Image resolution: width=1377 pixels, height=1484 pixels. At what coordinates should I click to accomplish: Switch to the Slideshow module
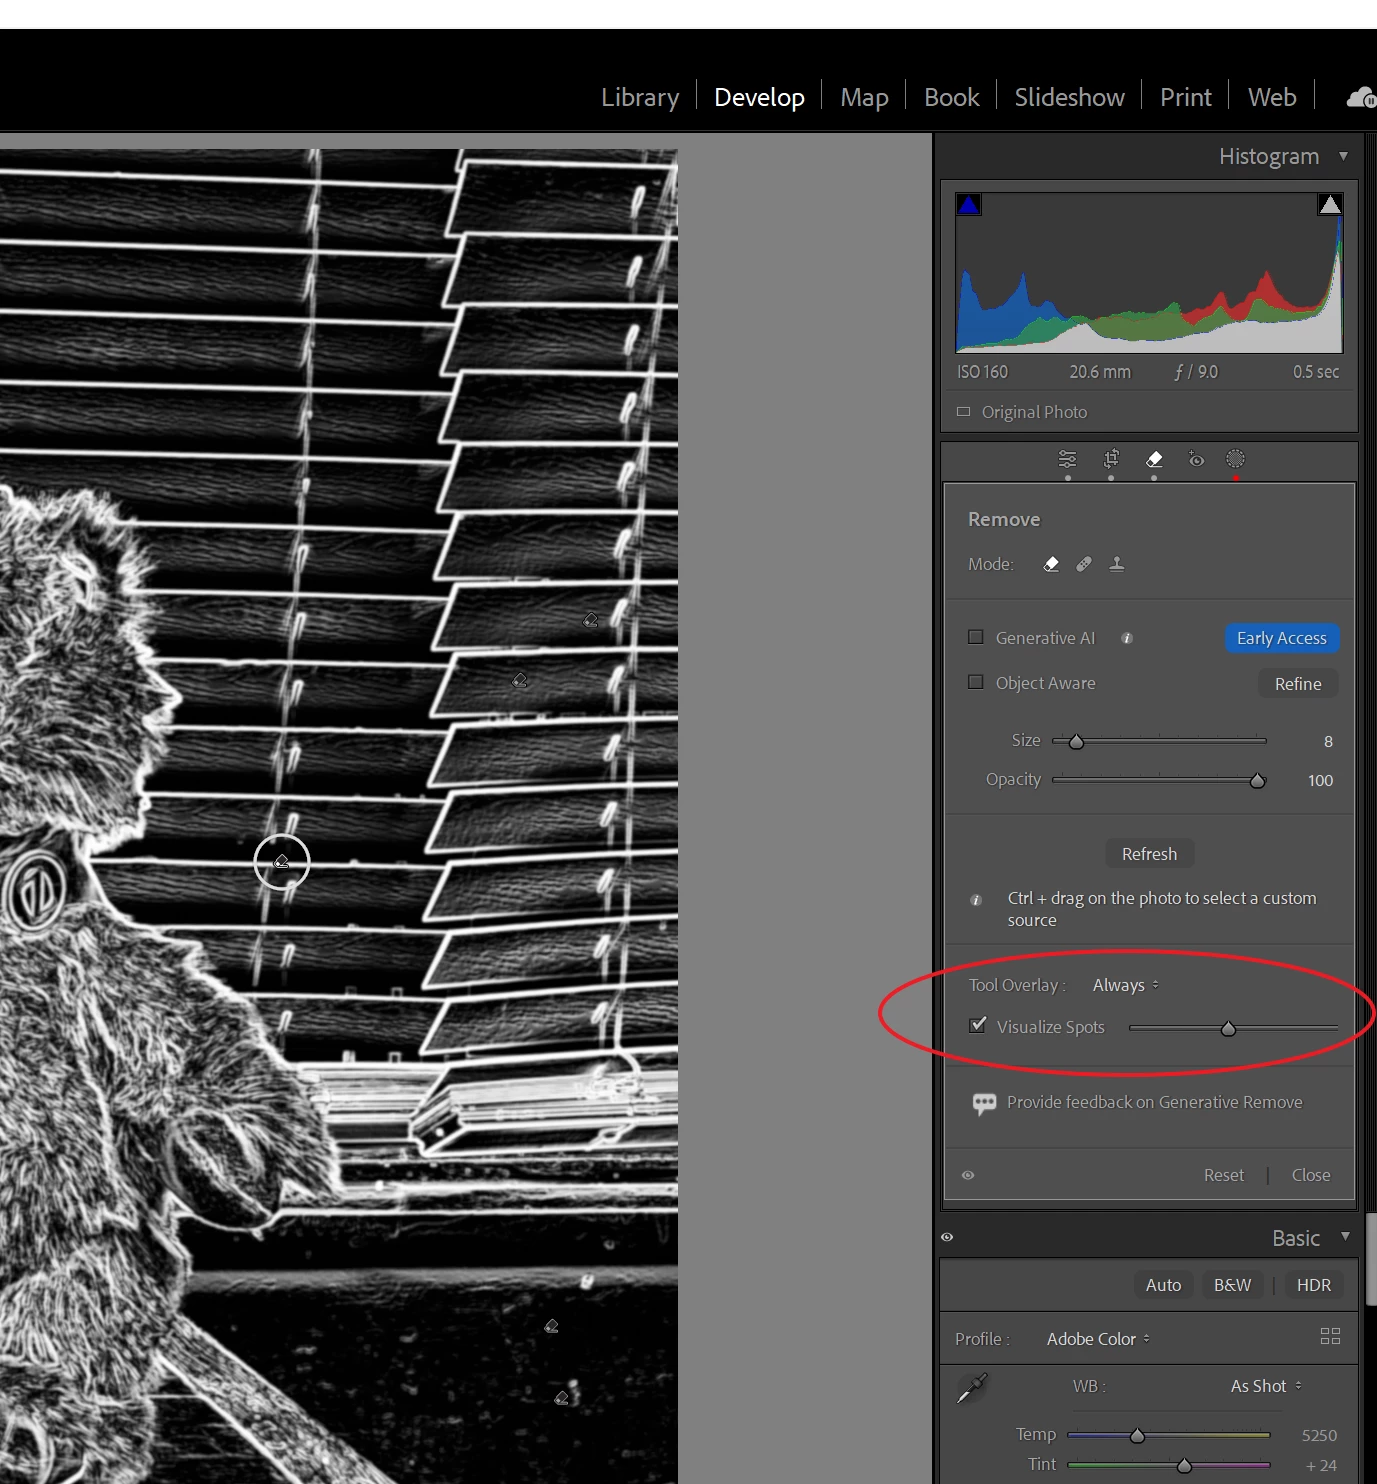pyautogui.click(x=1069, y=97)
